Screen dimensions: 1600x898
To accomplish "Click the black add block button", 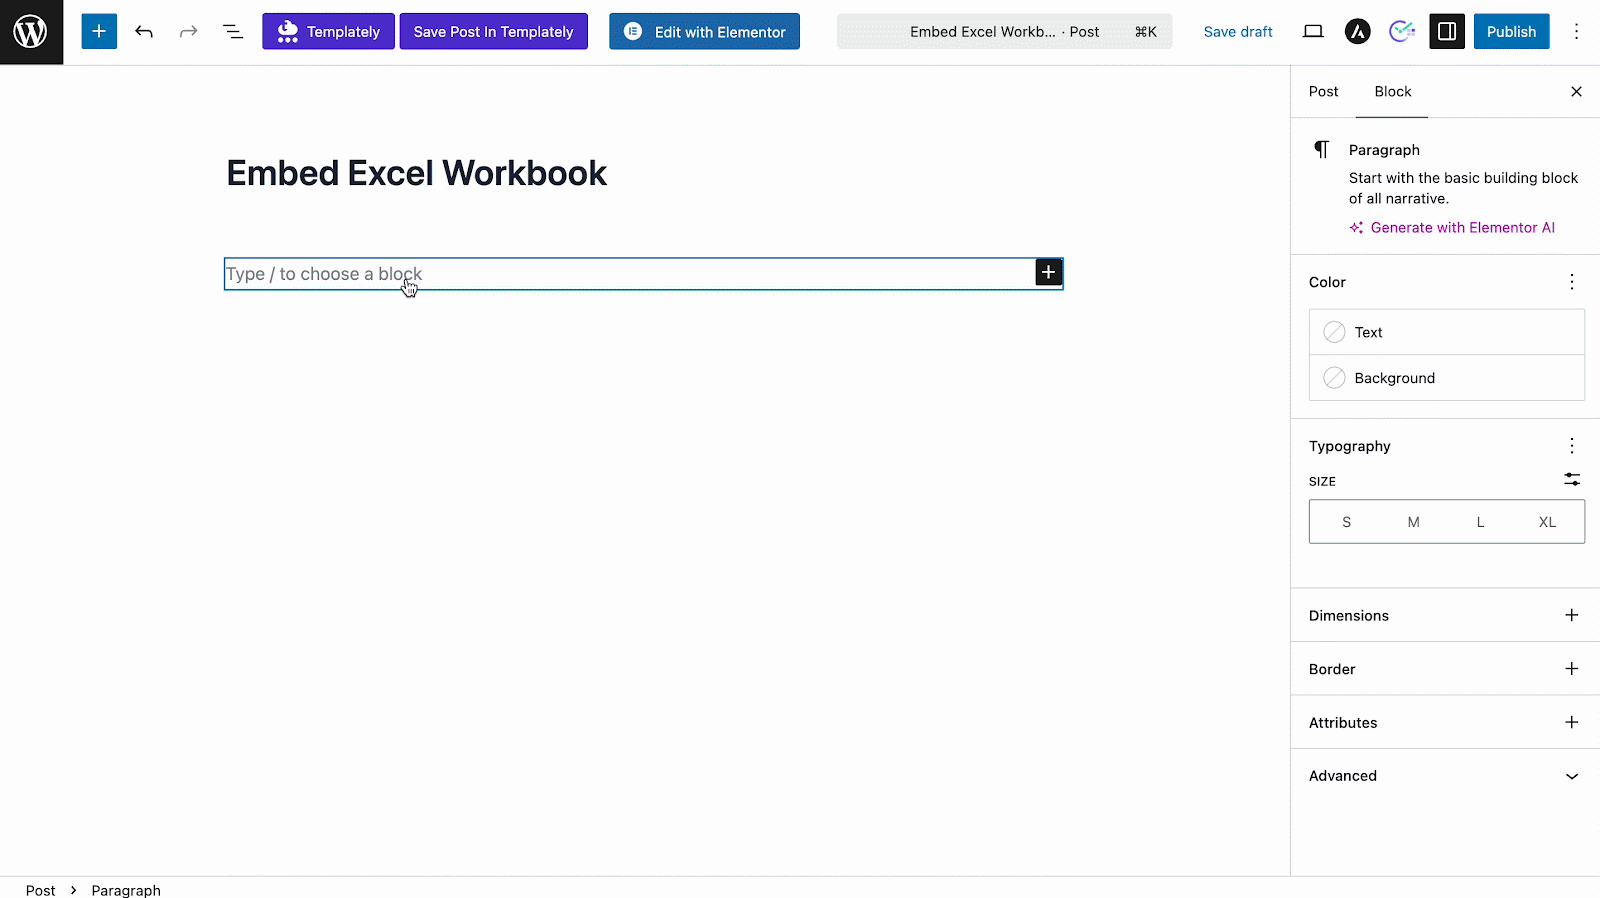I will tap(1048, 272).
